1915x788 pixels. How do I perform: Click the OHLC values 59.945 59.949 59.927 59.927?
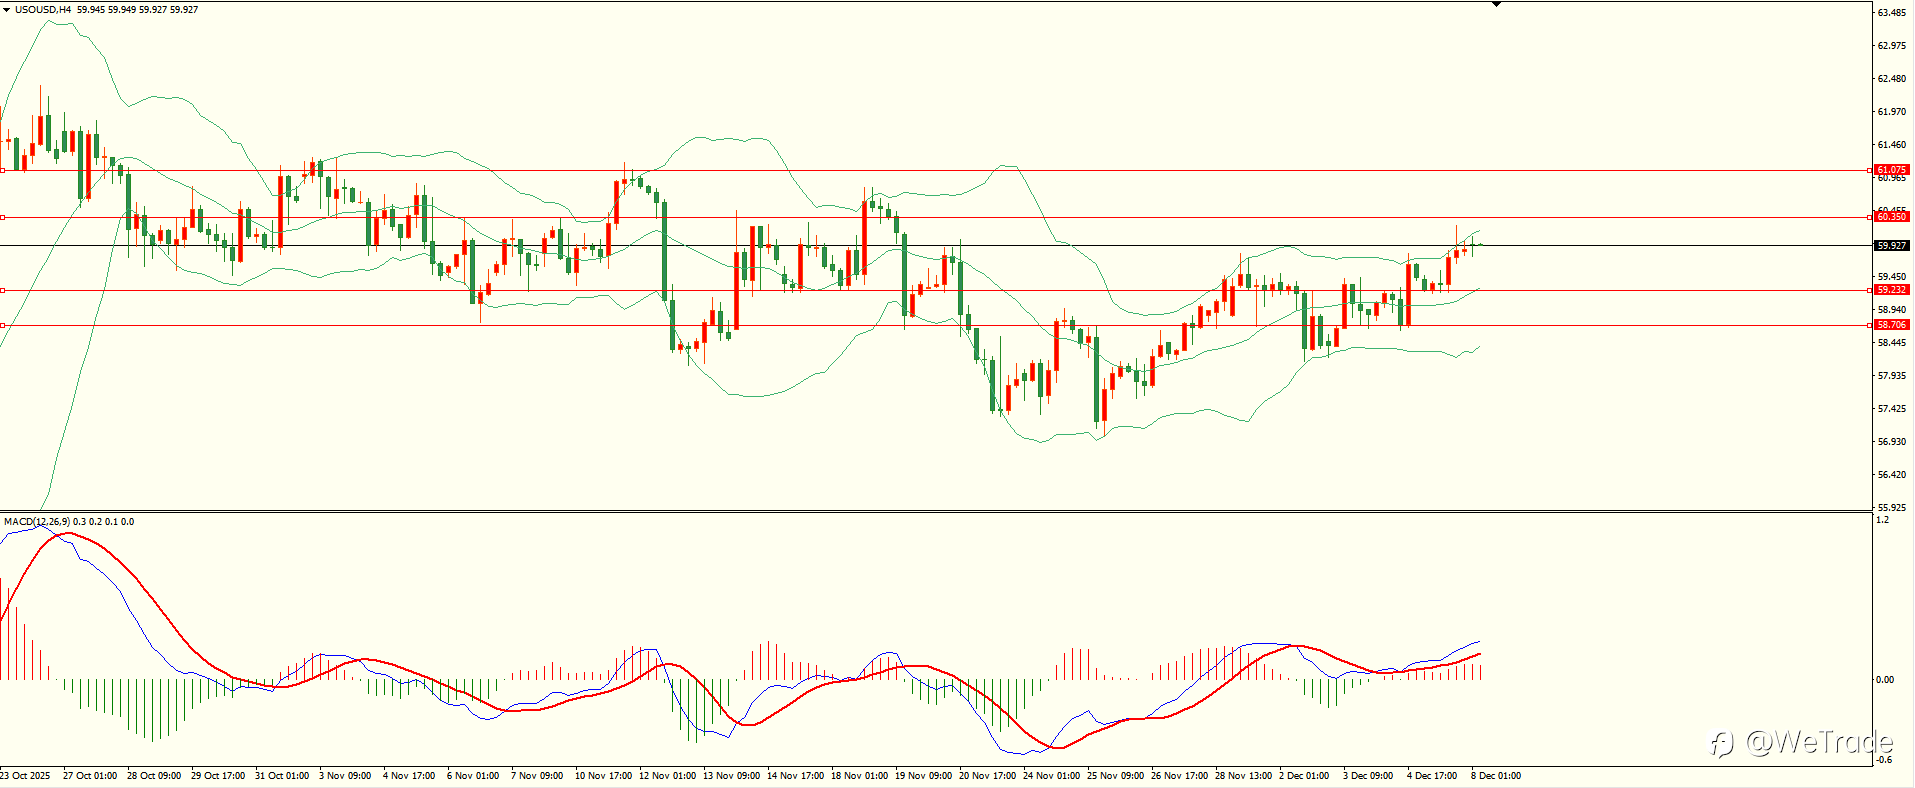(138, 9)
